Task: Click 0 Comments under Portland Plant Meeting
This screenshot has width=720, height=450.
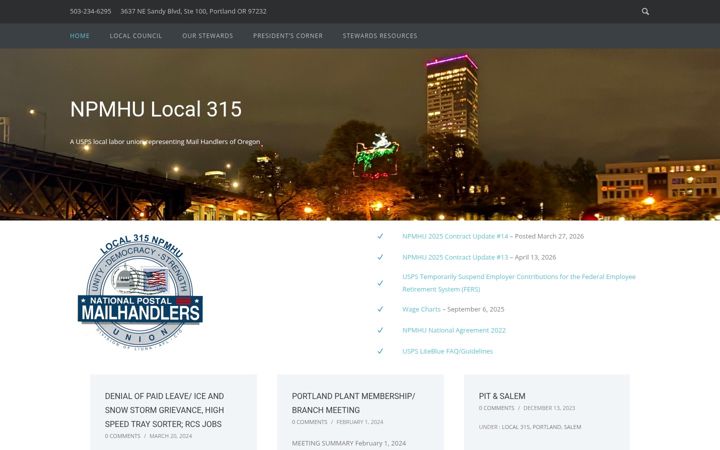Action: 309,422
